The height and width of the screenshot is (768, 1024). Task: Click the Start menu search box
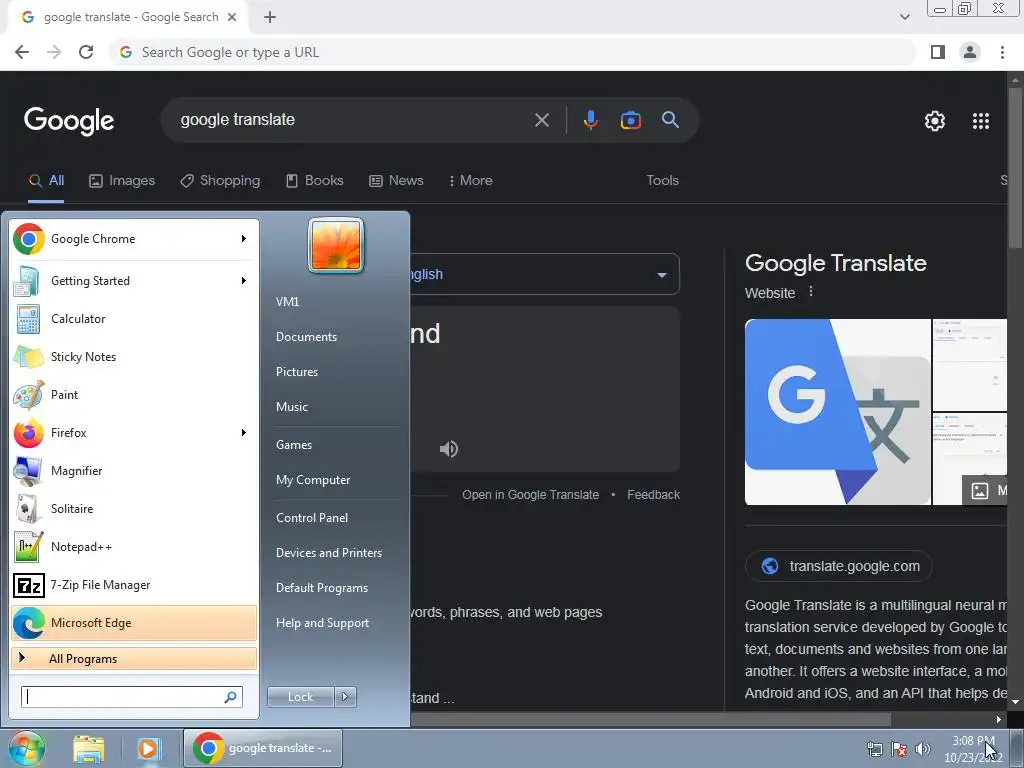(x=132, y=697)
